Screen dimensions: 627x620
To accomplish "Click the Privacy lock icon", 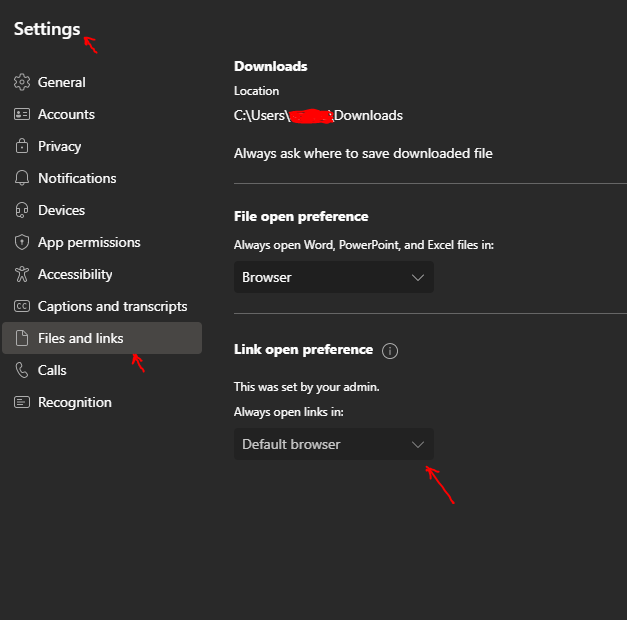I will (x=22, y=146).
